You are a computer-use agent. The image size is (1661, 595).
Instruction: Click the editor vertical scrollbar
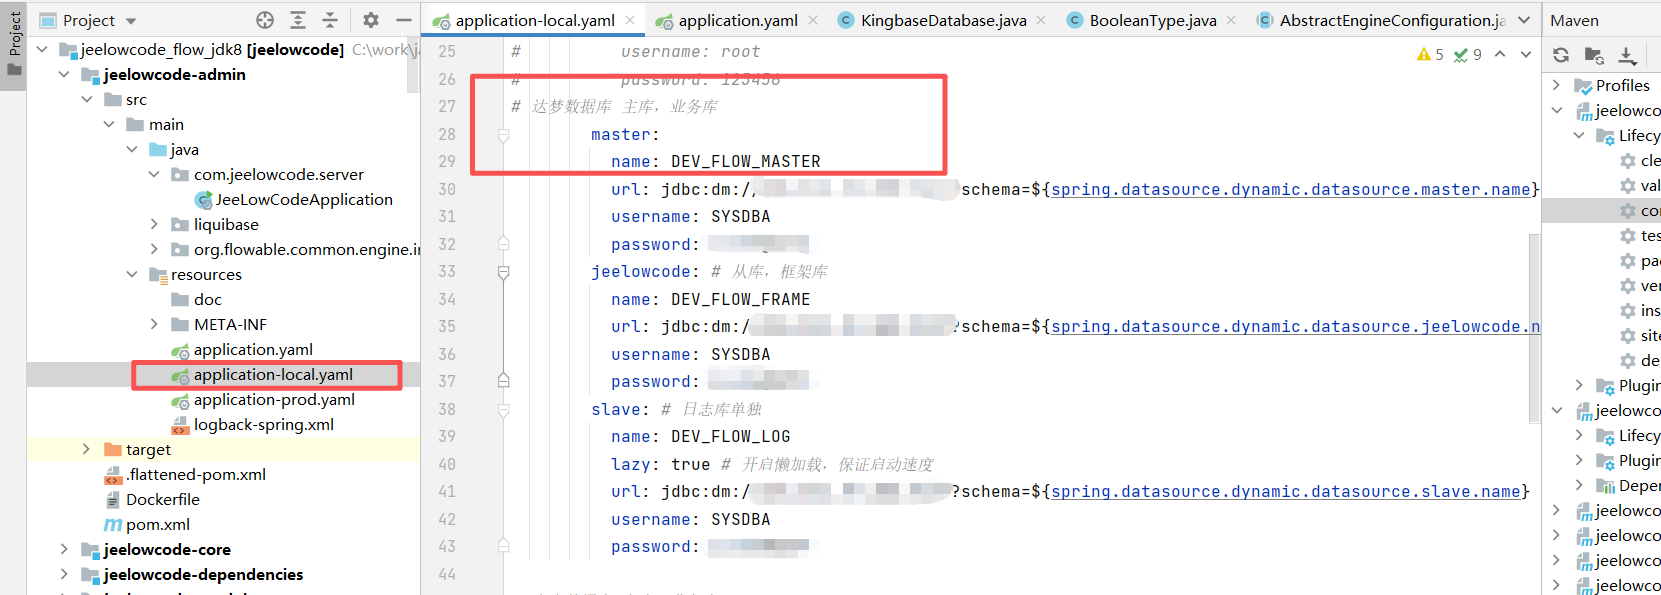tap(1534, 330)
